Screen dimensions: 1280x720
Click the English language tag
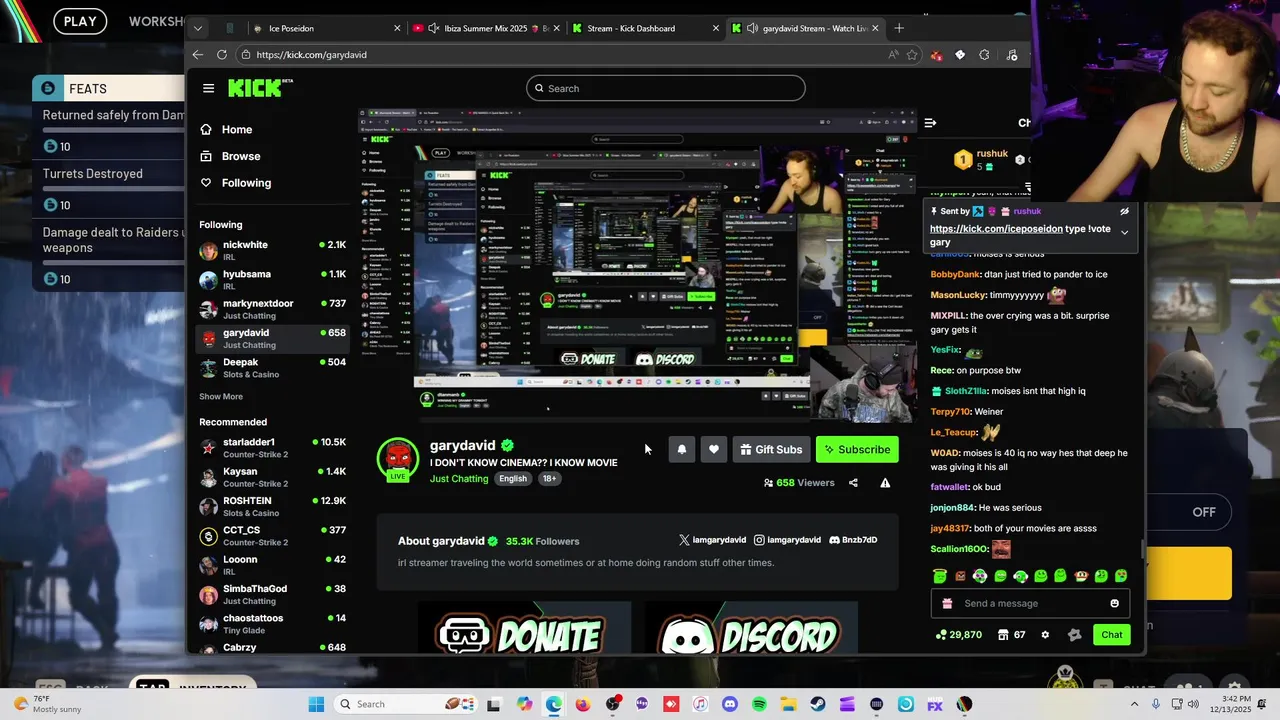point(513,479)
